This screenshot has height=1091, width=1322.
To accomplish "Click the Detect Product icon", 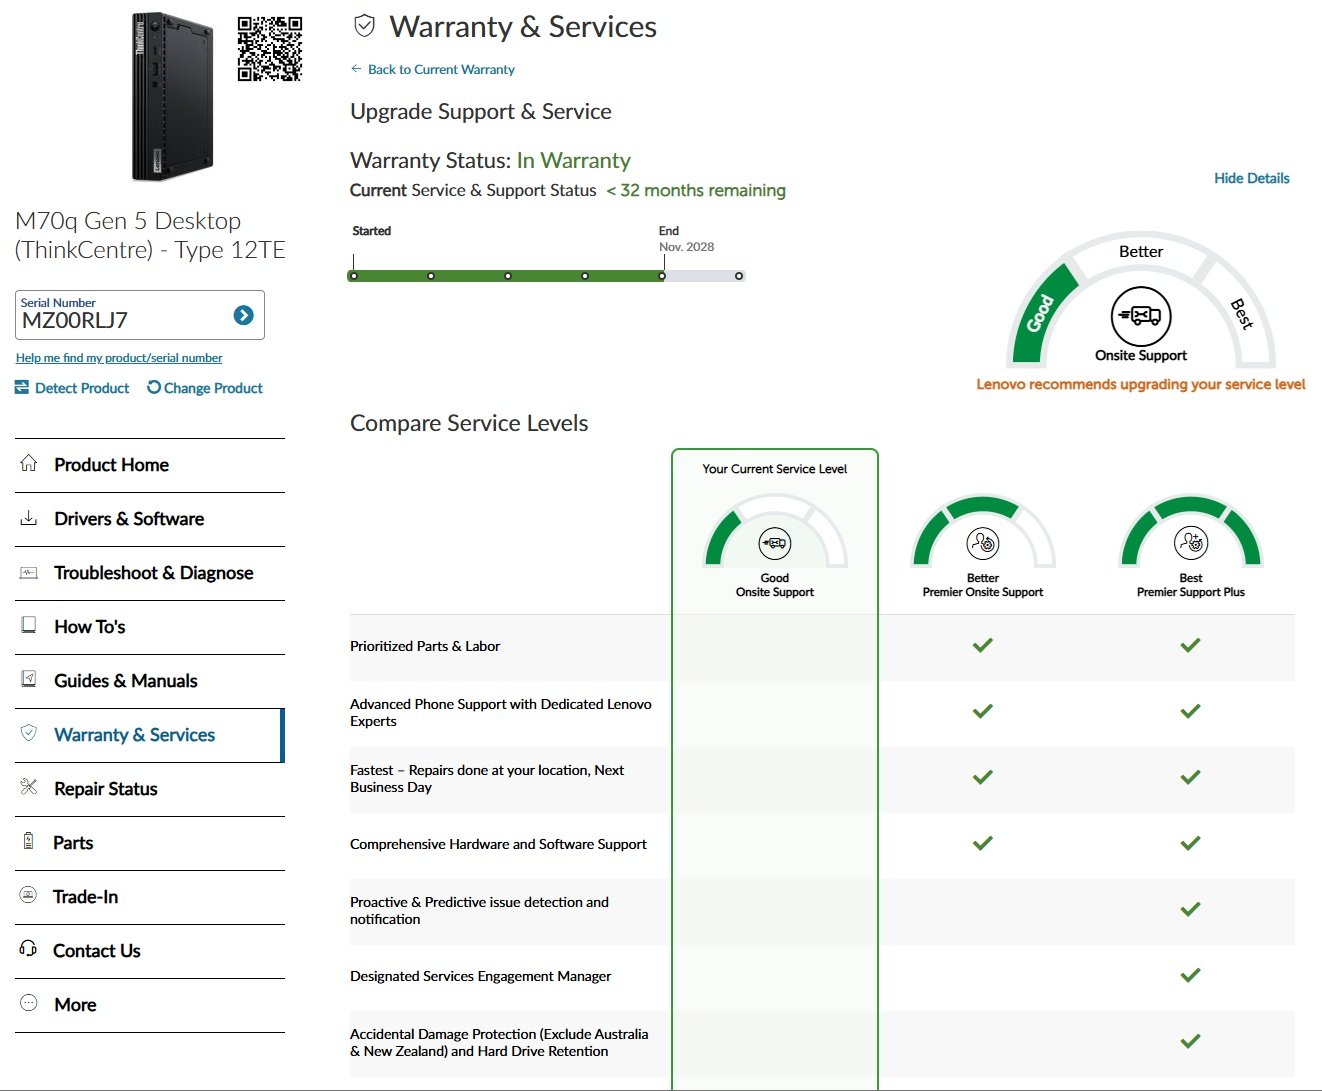I will point(22,387).
